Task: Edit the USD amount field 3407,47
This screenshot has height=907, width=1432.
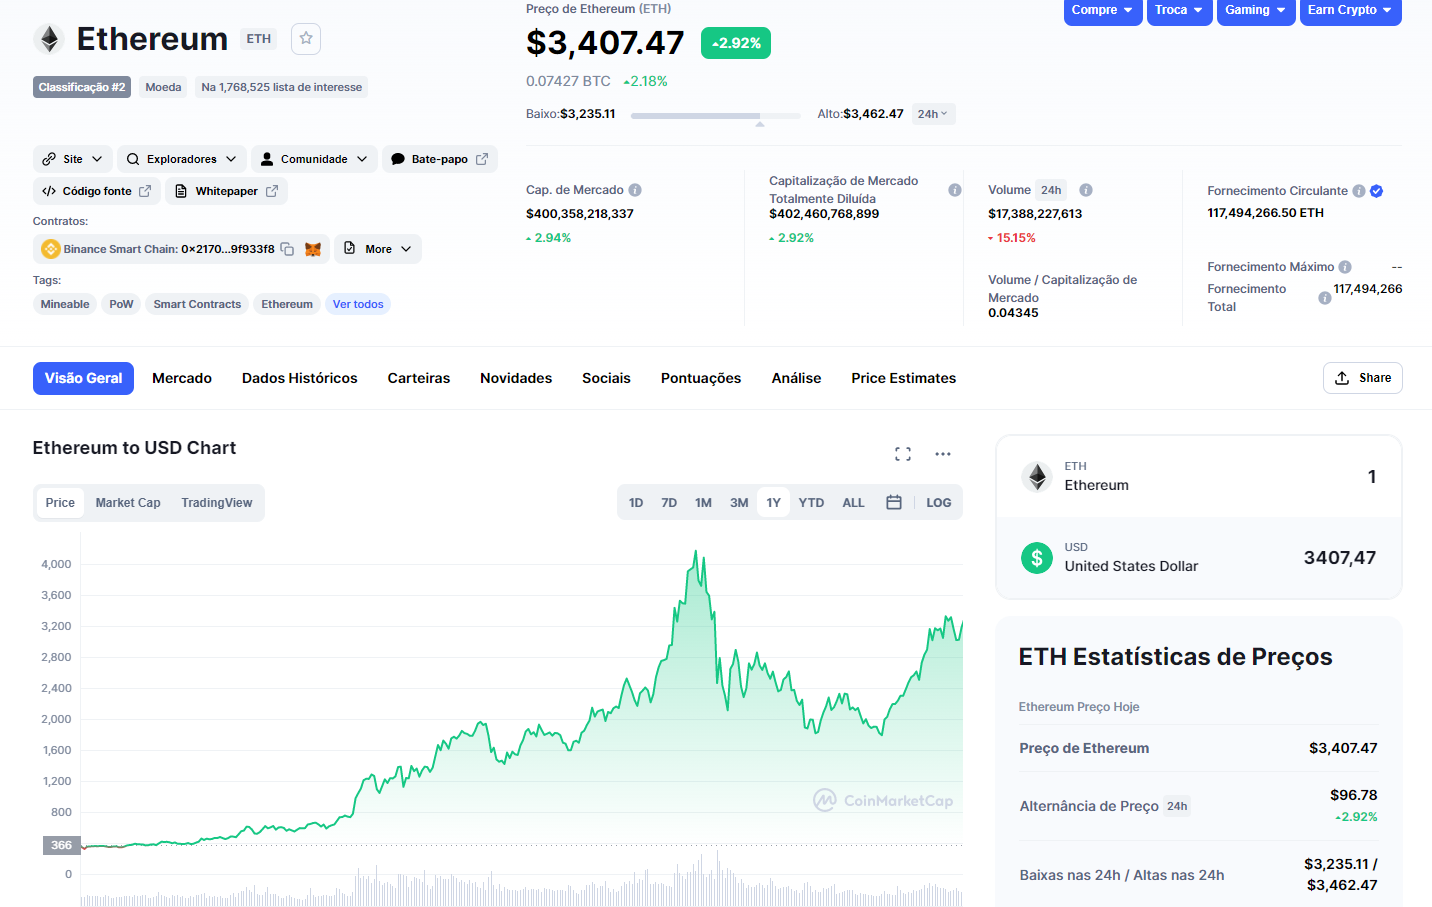Action: click(1340, 558)
